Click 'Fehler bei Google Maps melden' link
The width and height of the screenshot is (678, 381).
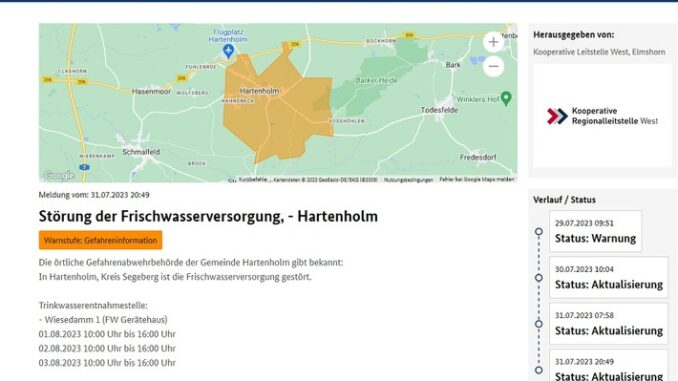tap(477, 179)
